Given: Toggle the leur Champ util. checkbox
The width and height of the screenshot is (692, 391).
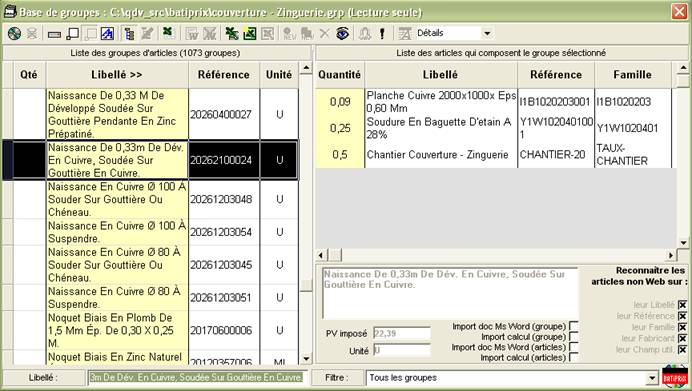Looking at the screenshot, I should point(682,350).
